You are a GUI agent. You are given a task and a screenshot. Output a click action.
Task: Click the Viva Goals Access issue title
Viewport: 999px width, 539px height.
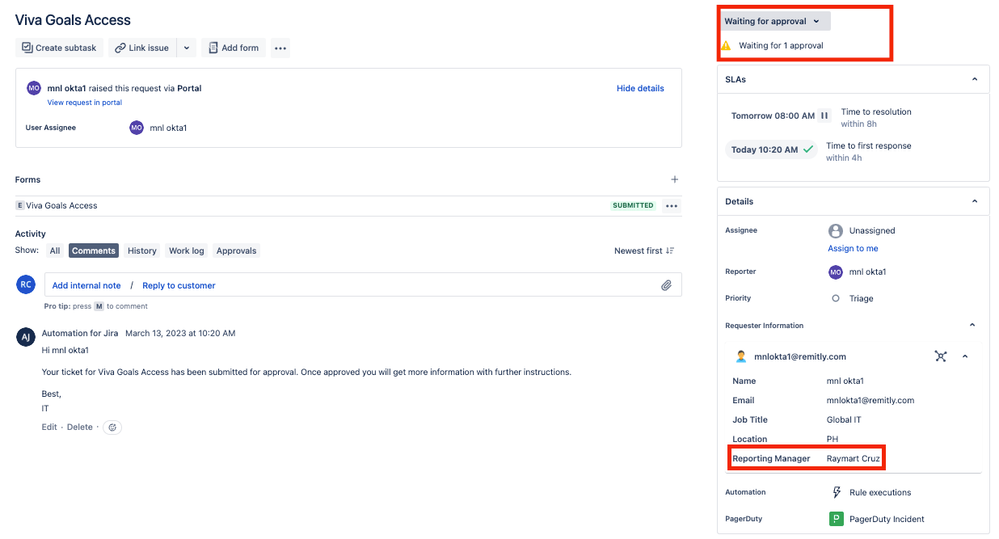pyautogui.click(x=73, y=20)
